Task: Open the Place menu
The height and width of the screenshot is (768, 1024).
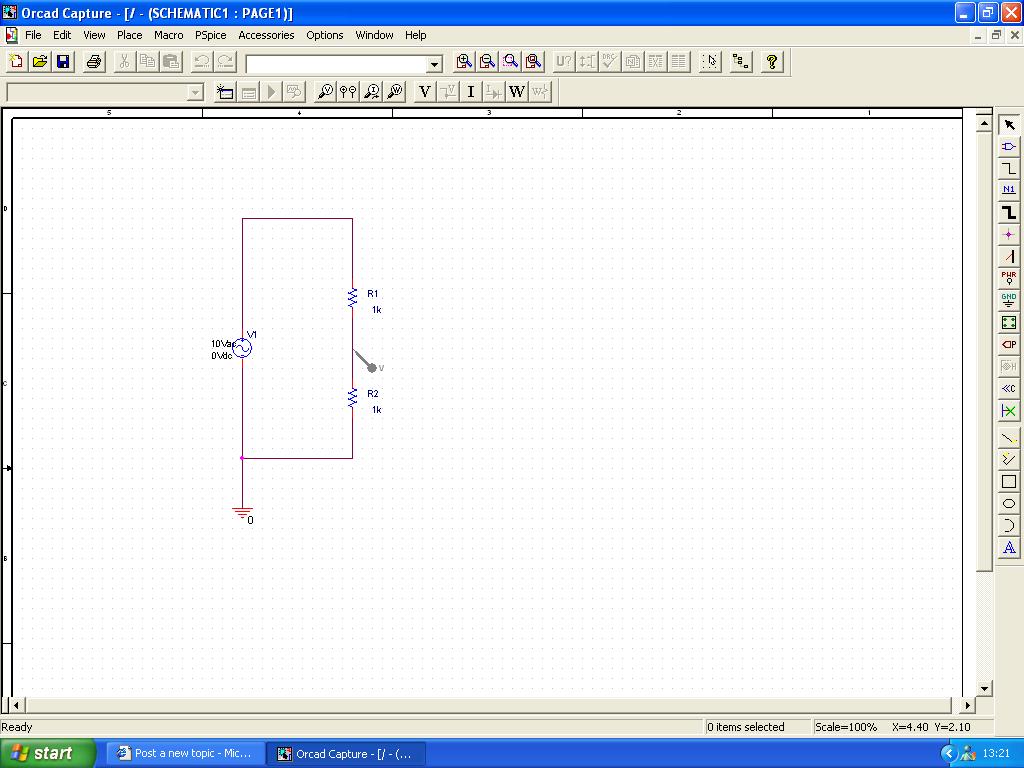Action: point(129,35)
